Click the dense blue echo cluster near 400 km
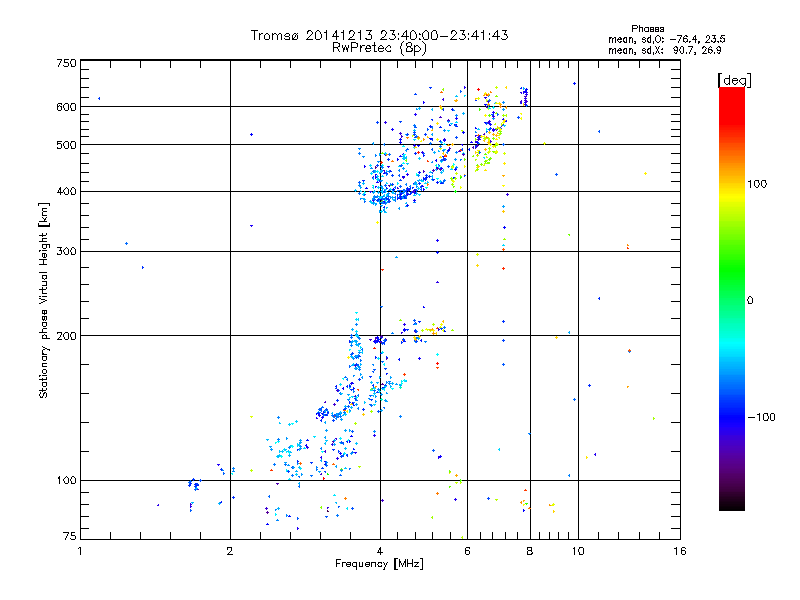The width and height of the screenshot is (800, 600). tap(390, 194)
